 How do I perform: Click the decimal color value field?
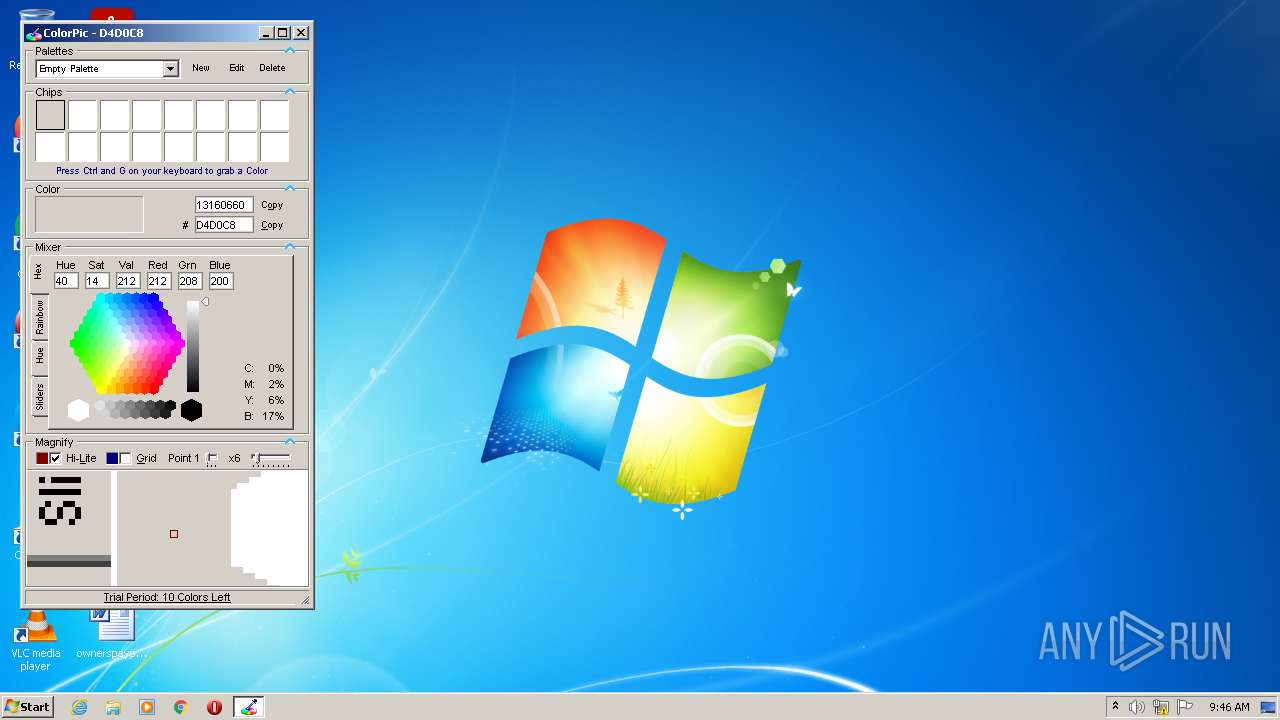pyautogui.click(x=224, y=205)
